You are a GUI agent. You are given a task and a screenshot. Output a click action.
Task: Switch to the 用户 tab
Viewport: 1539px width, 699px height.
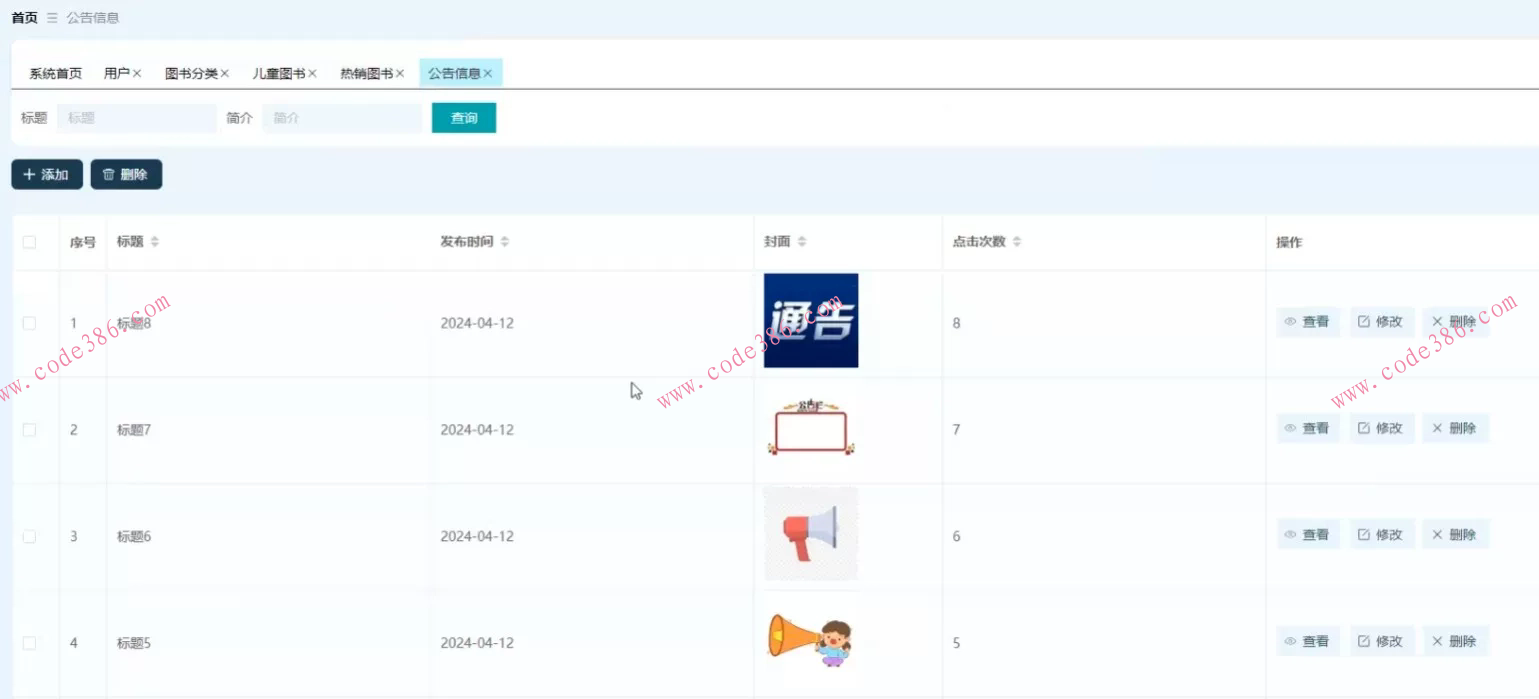(x=116, y=72)
